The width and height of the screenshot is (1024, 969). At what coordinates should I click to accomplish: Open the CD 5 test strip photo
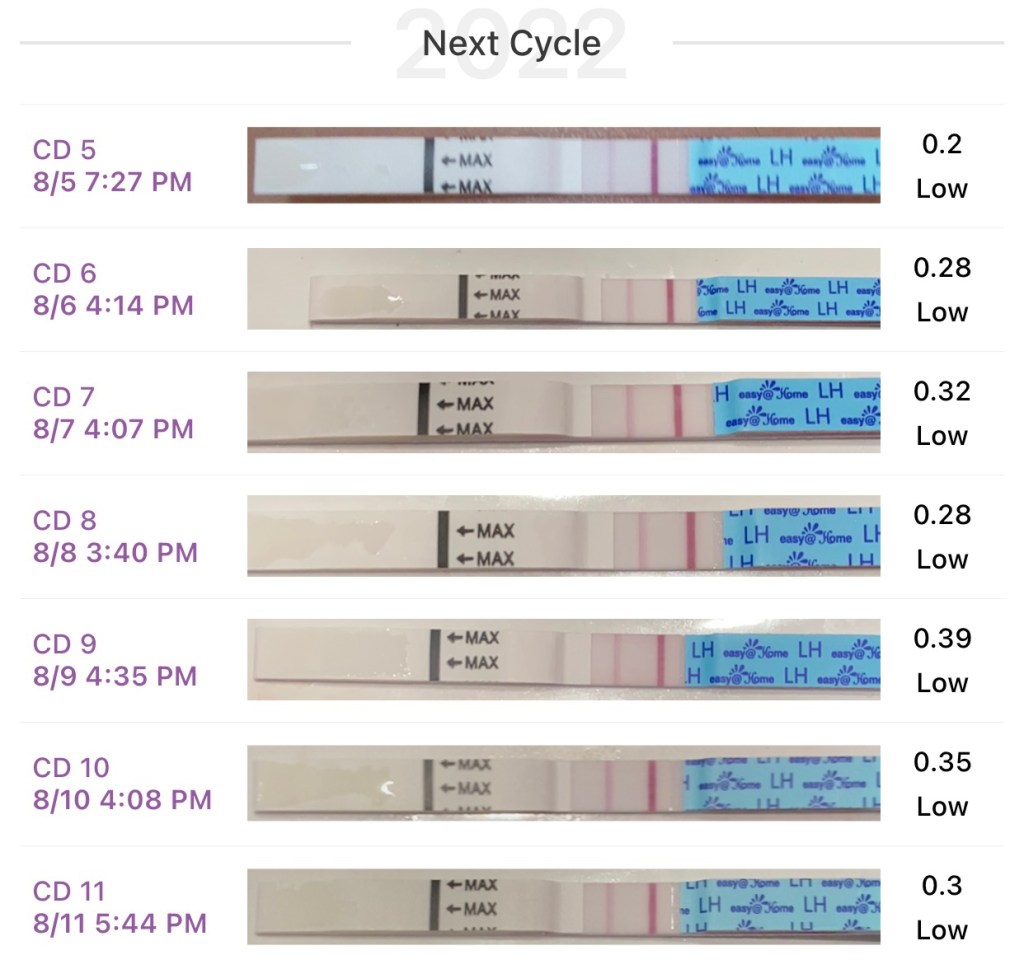pyautogui.click(x=563, y=165)
